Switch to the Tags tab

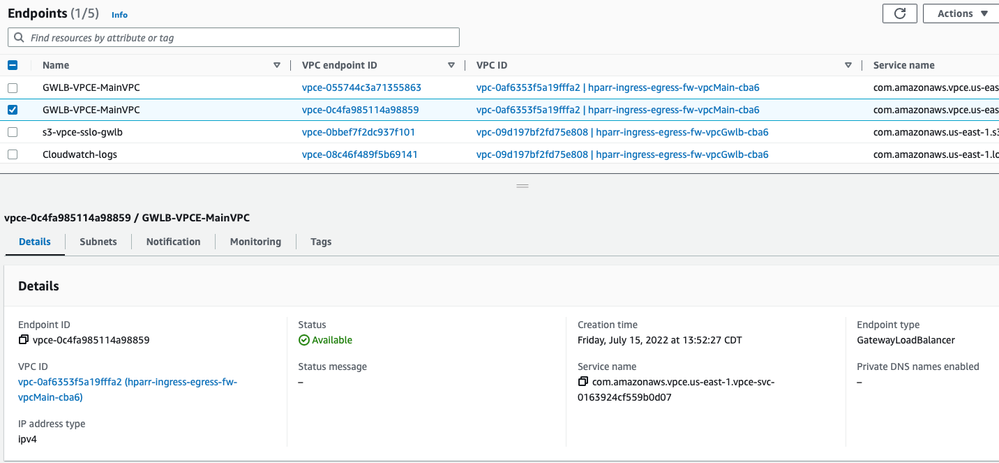[321, 242]
